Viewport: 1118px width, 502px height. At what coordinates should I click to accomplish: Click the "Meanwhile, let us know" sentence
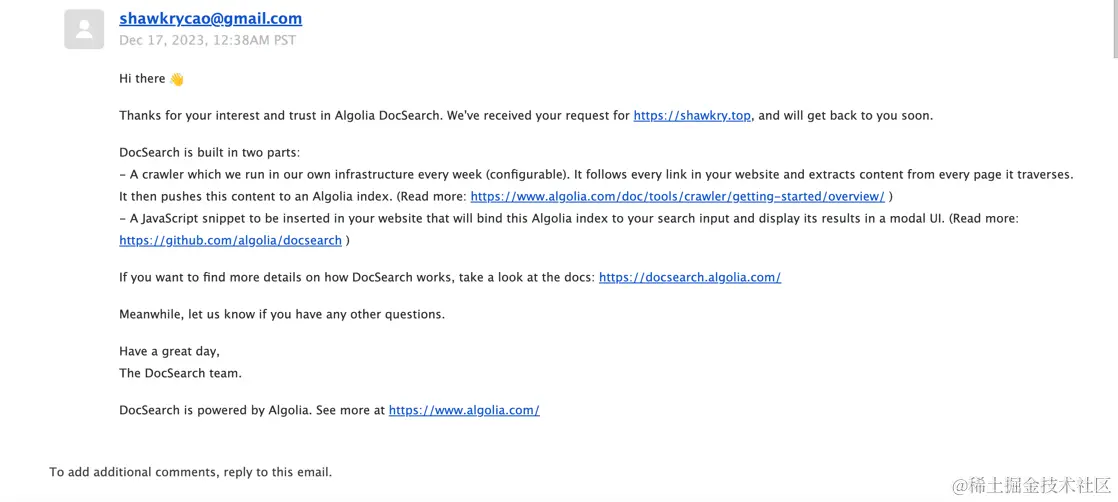[x=281, y=314]
